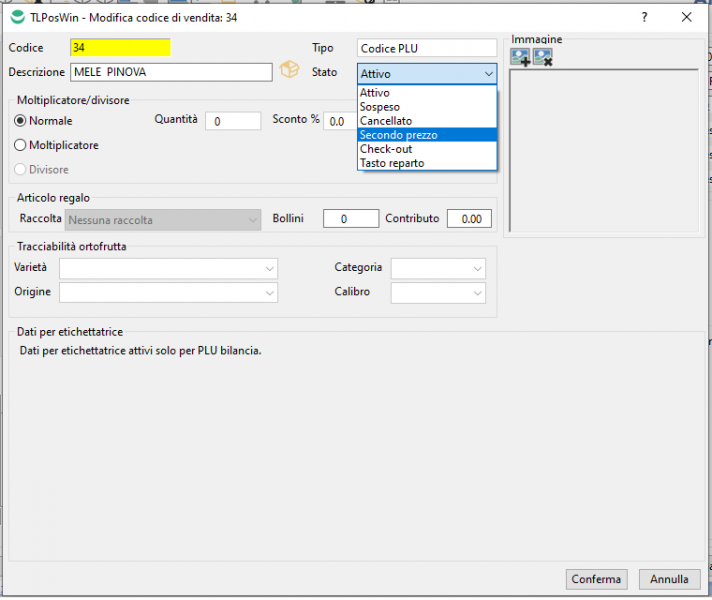This screenshot has width=712, height=600.
Task: Click the Annulla button
Action: (x=669, y=579)
